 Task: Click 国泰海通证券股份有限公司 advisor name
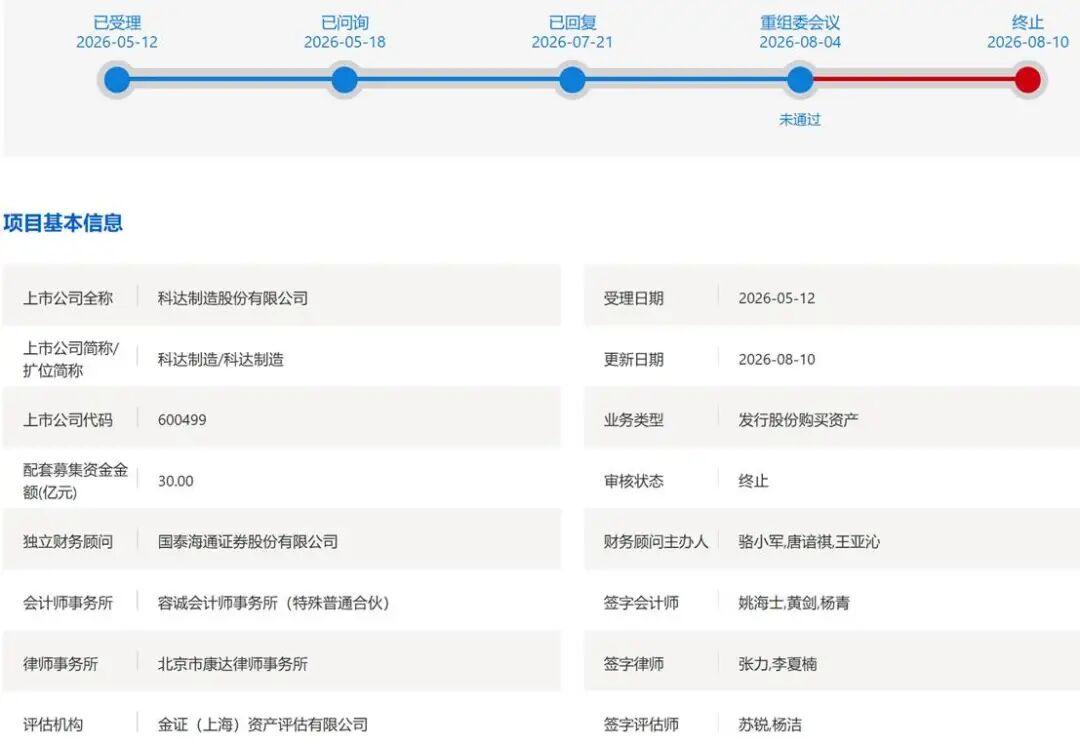click(x=248, y=541)
